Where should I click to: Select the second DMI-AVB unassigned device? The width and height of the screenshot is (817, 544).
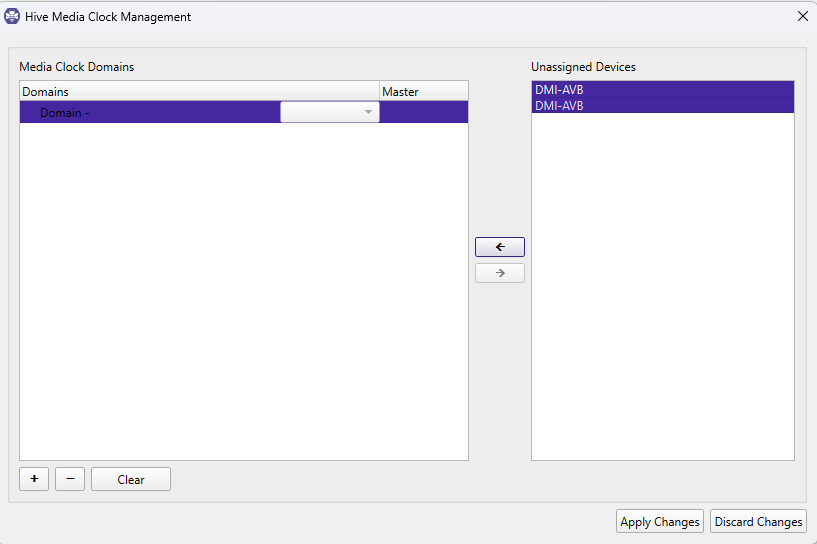[x=662, y=105]
